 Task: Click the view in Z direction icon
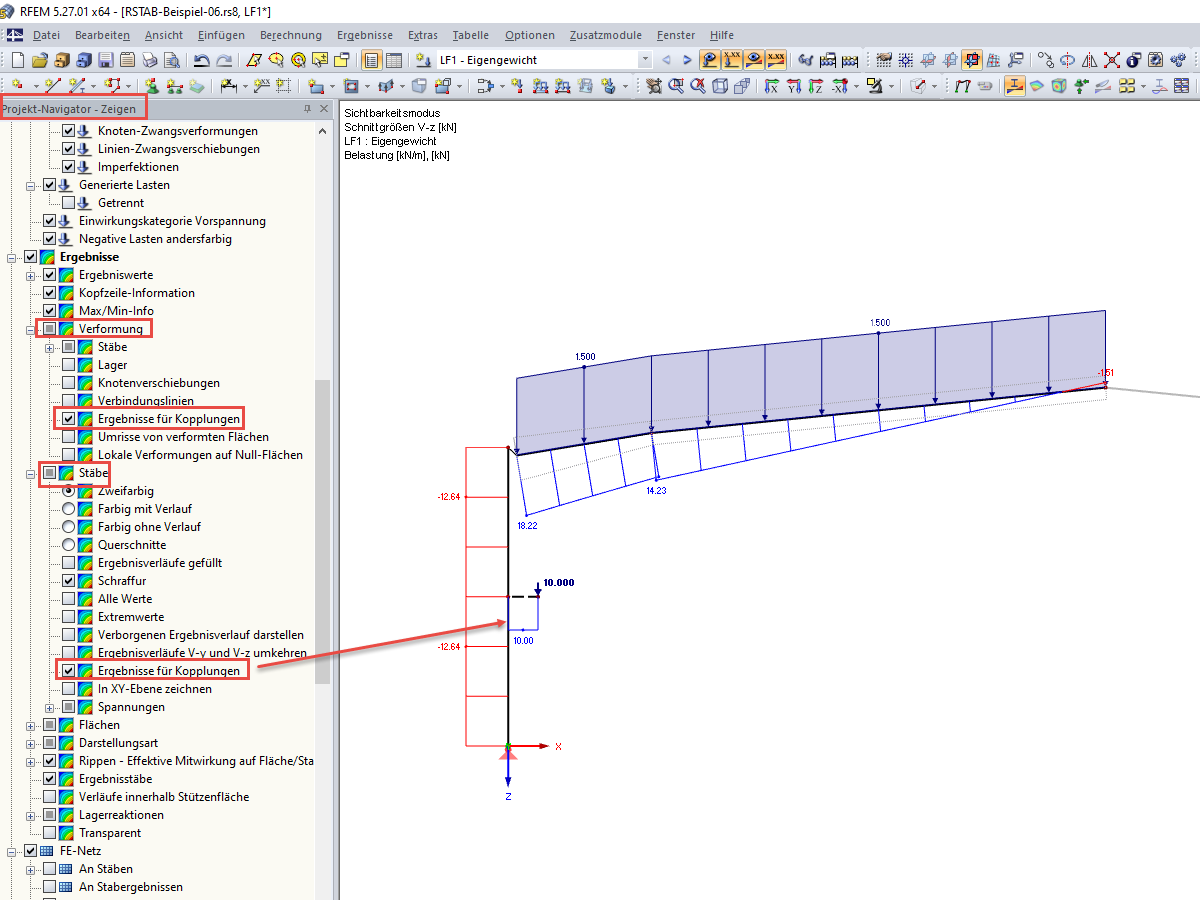point(815,86)
